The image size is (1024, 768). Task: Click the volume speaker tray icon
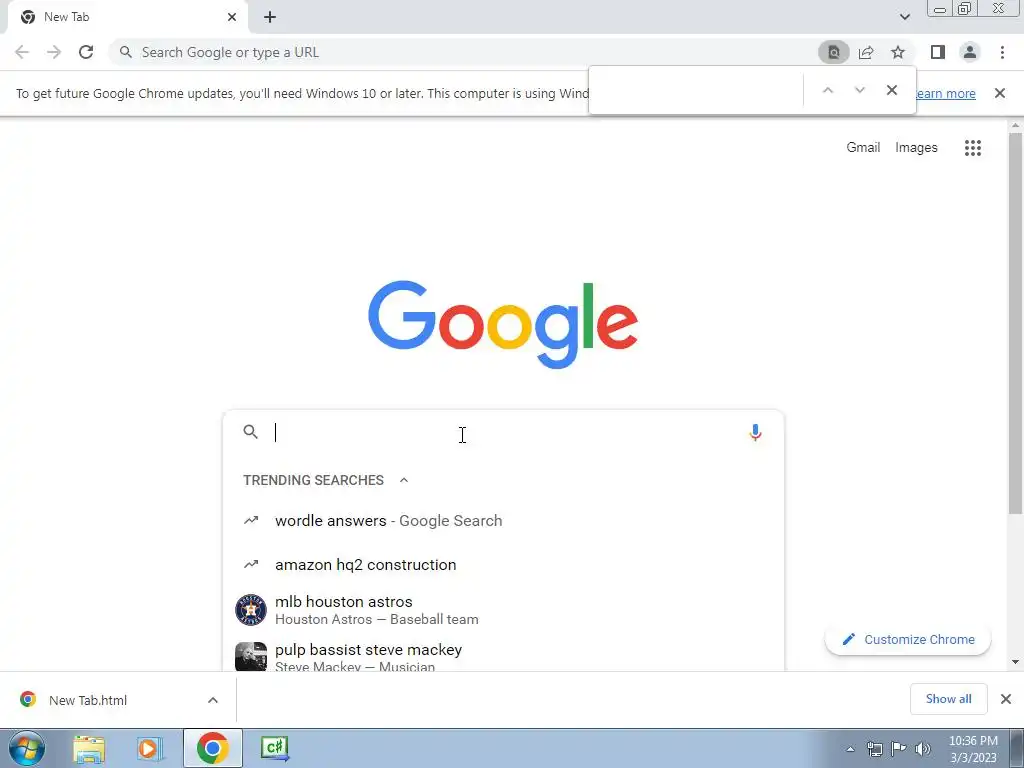click(923, 749)
